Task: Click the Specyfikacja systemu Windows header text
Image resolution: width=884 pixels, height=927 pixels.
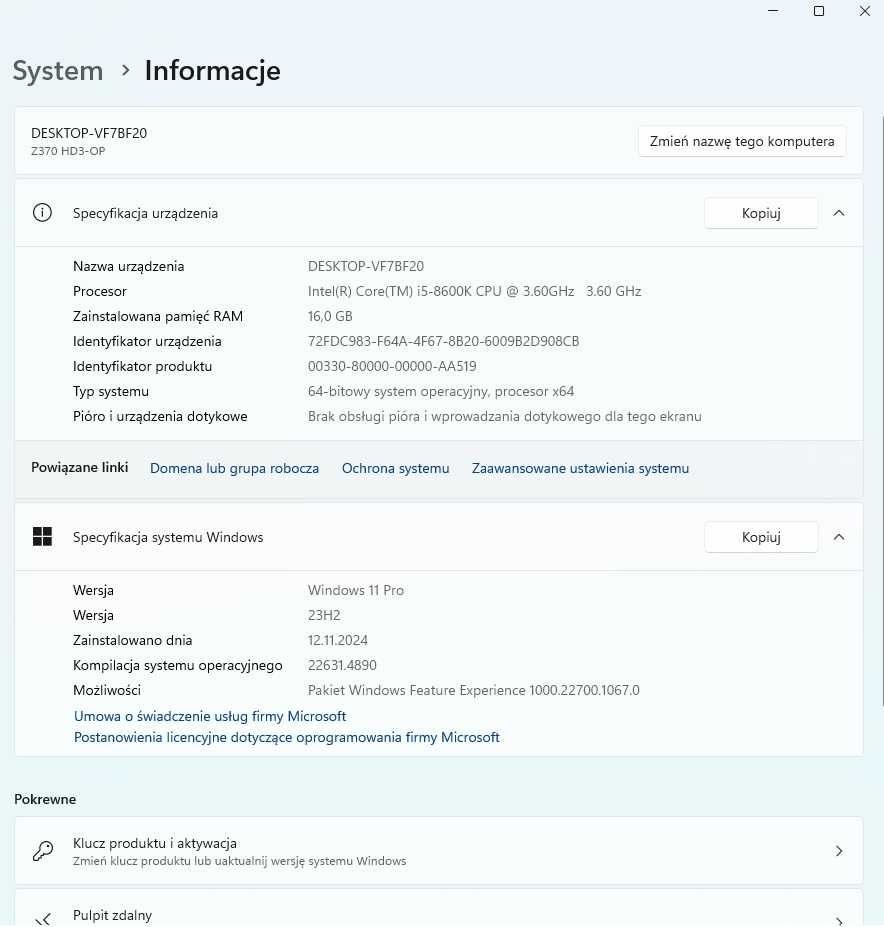Action: 168,537
